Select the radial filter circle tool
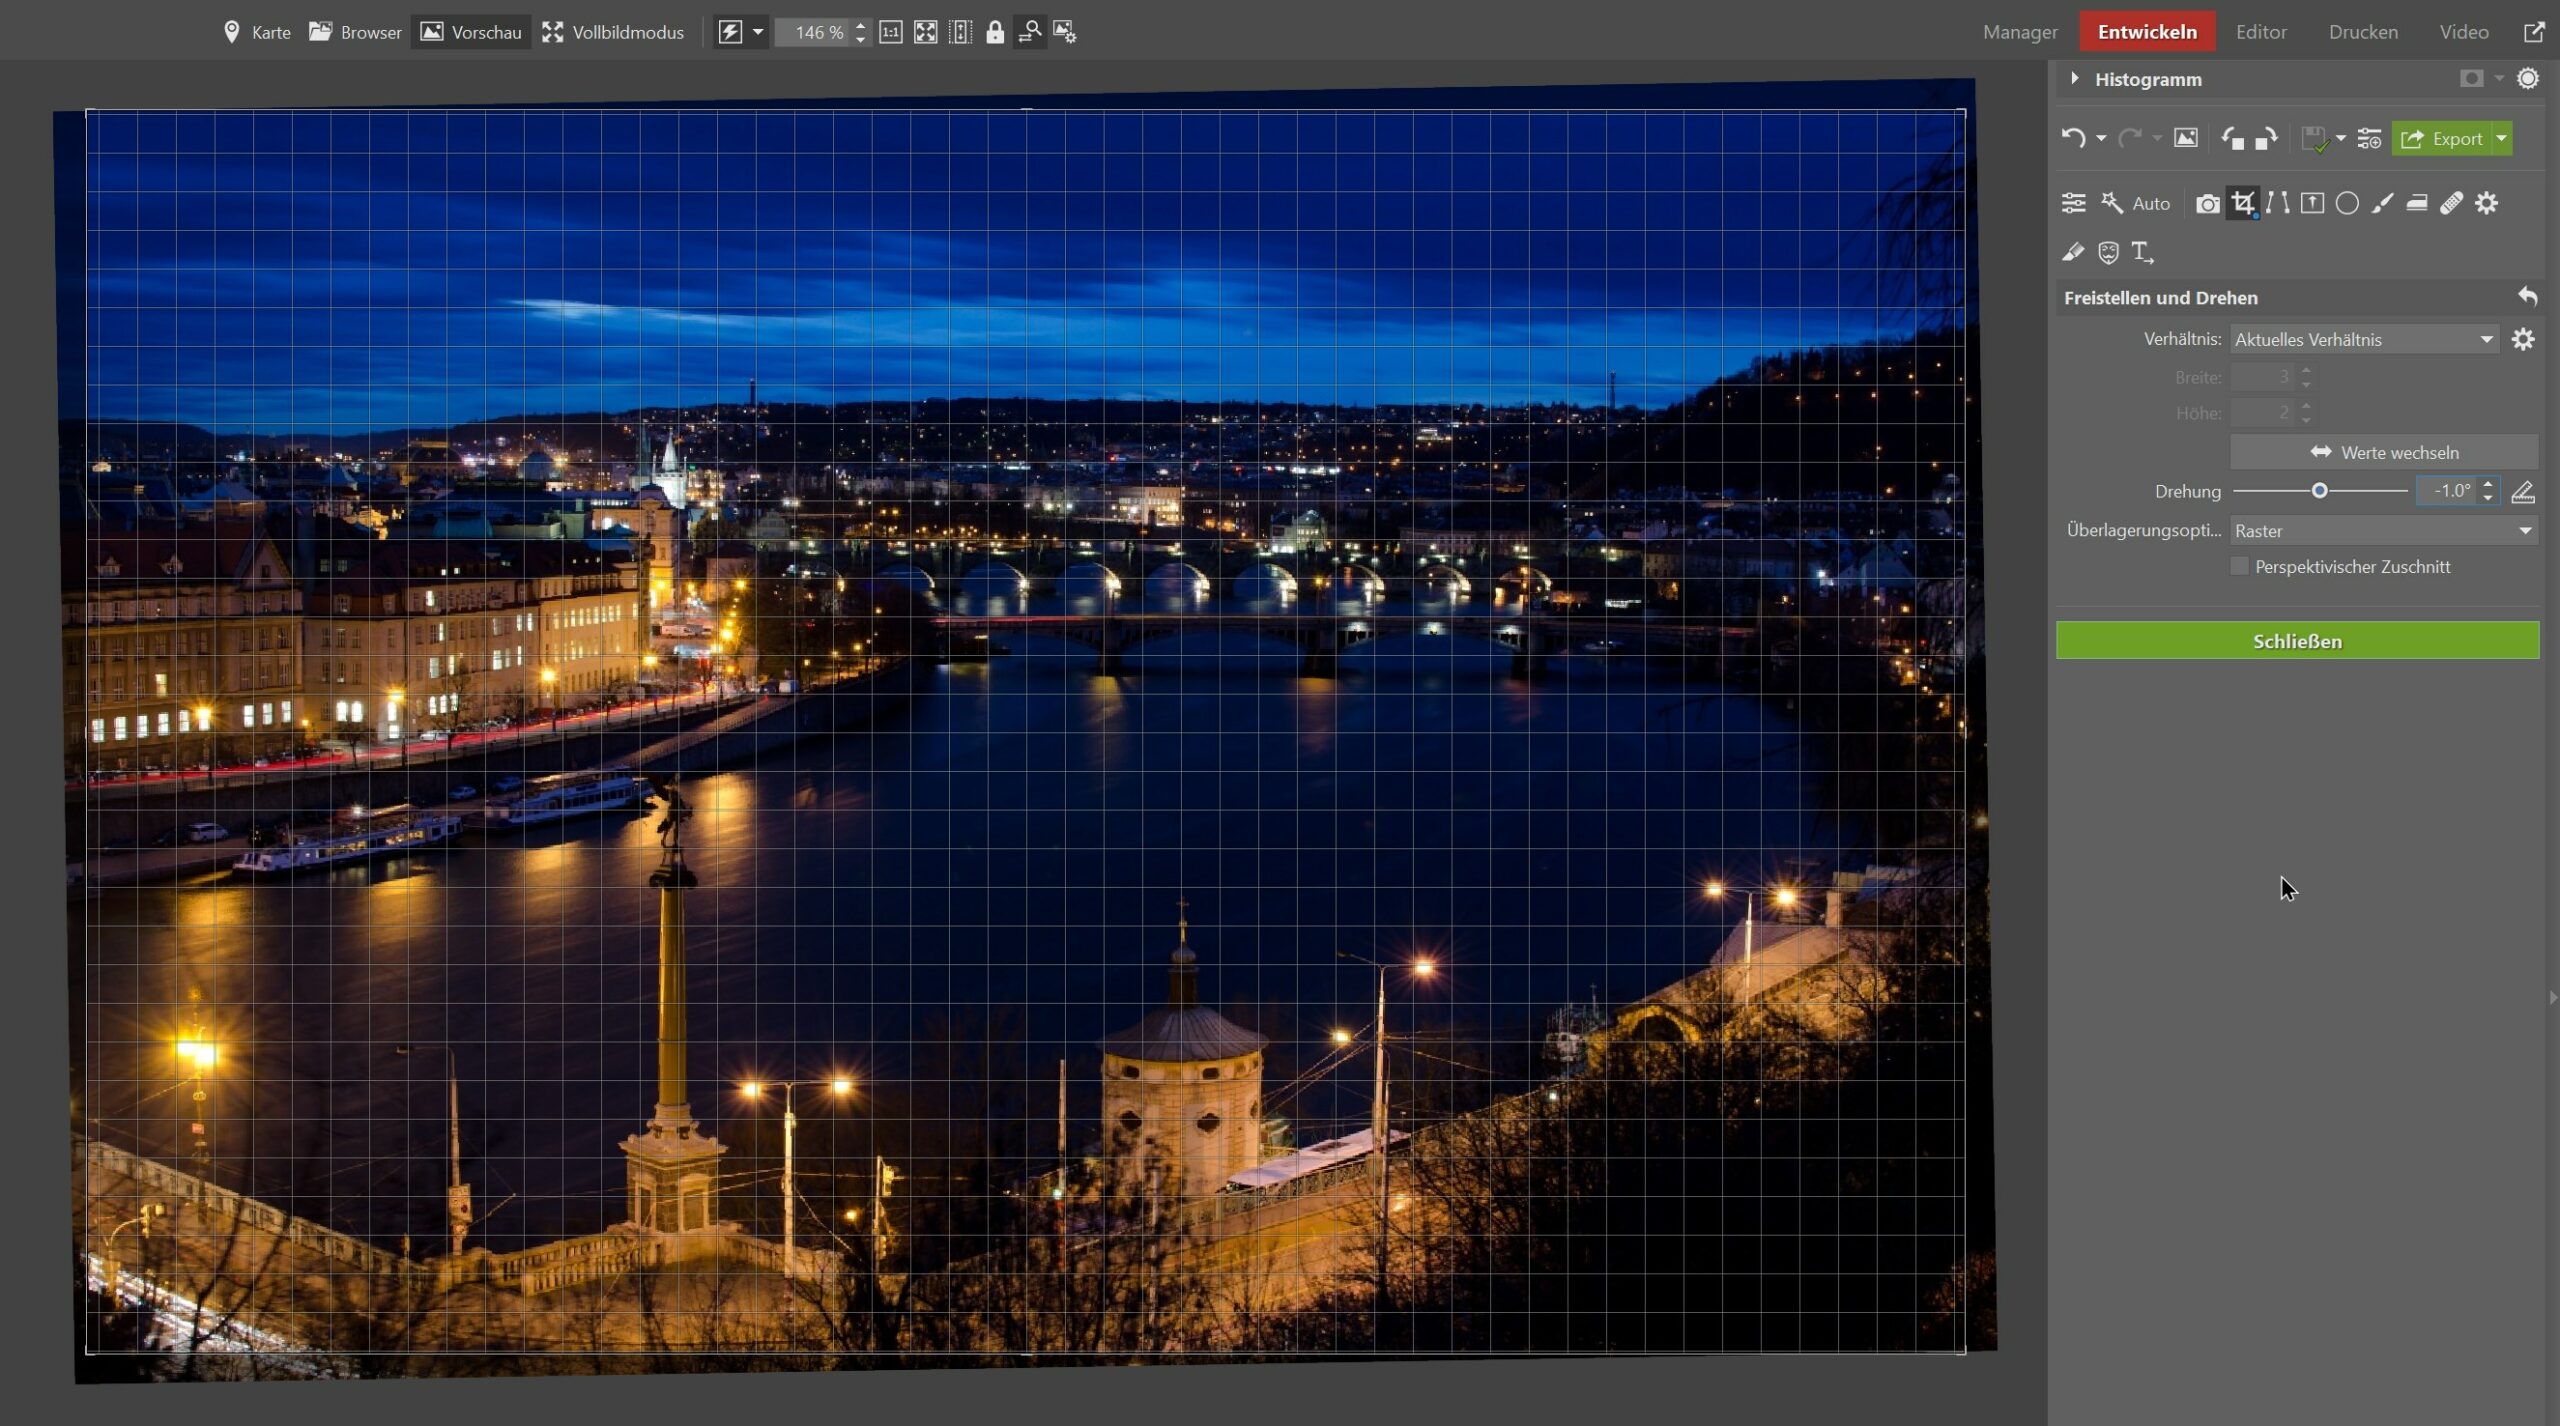Screen dimensions: 2560x1426 click(2347, 203)
